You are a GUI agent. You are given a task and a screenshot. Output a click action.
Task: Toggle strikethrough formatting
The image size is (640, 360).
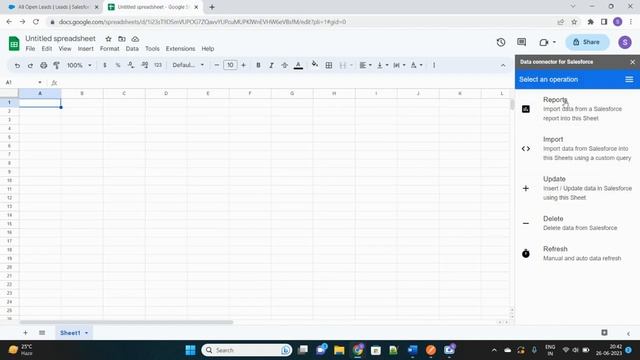(x=284, y=65)
